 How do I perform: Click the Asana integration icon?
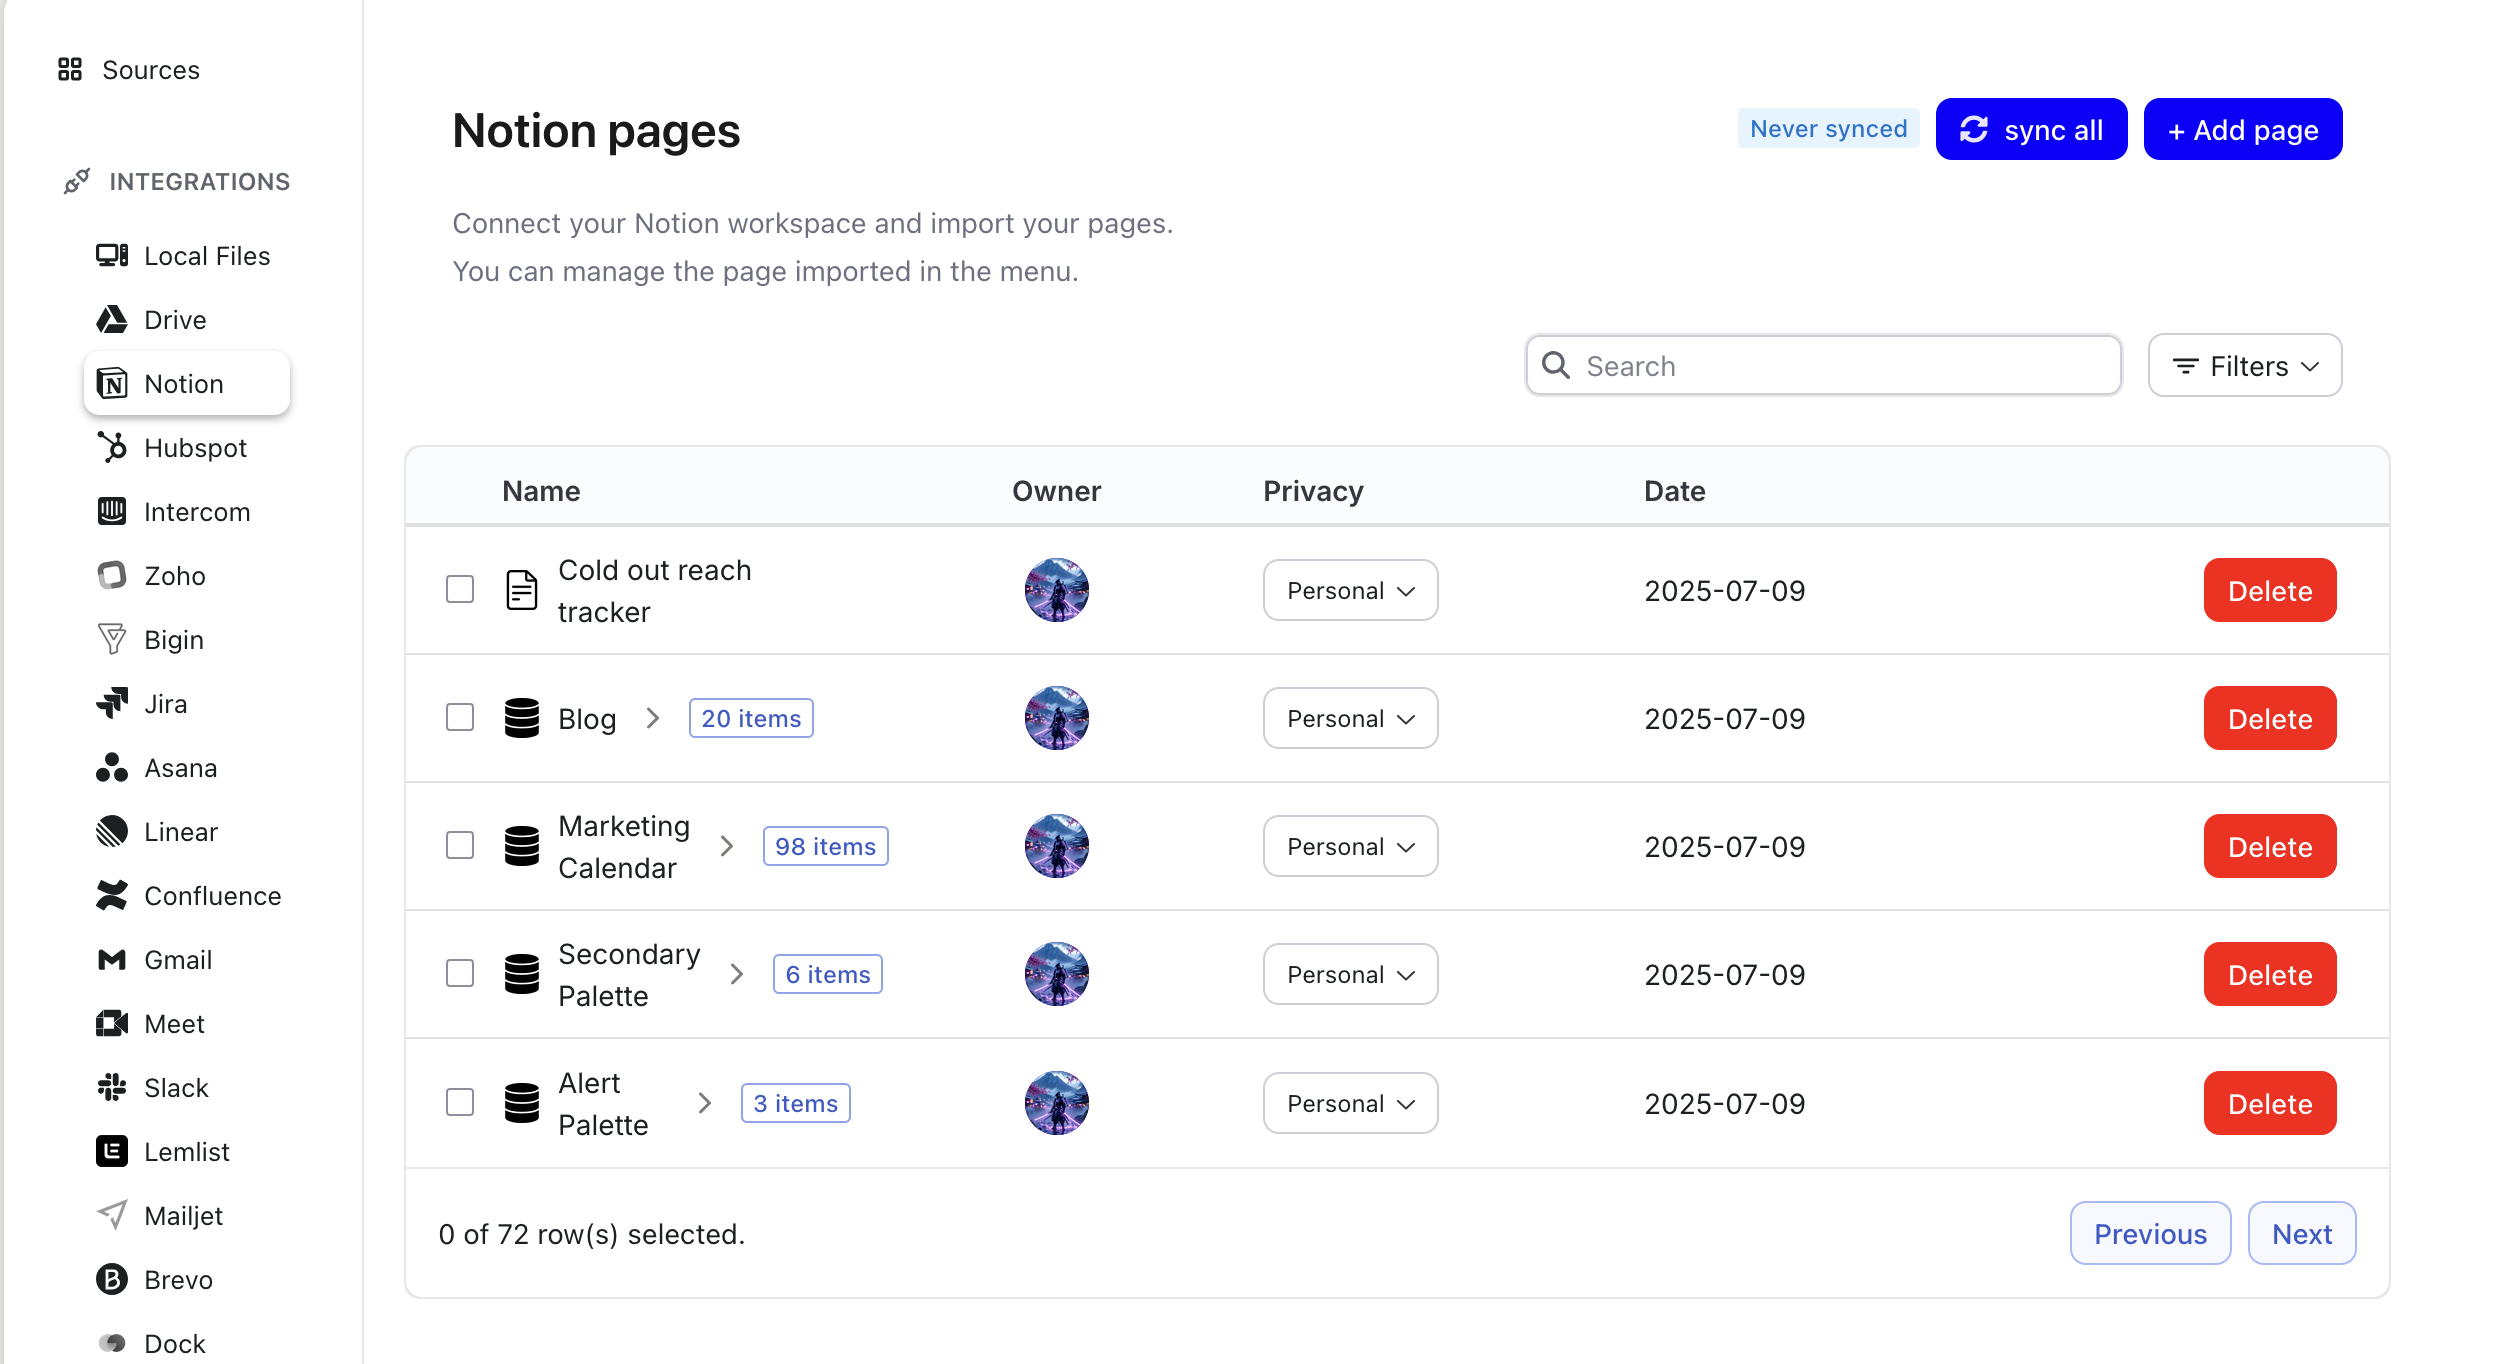[112, 767]
